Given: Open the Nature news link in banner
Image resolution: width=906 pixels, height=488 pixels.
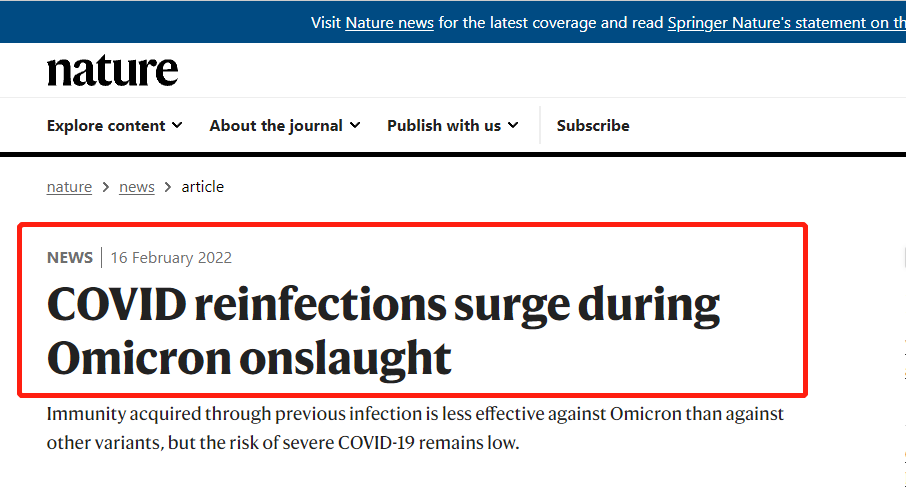Looking at the screenshot, I should [x=389, y=23].
